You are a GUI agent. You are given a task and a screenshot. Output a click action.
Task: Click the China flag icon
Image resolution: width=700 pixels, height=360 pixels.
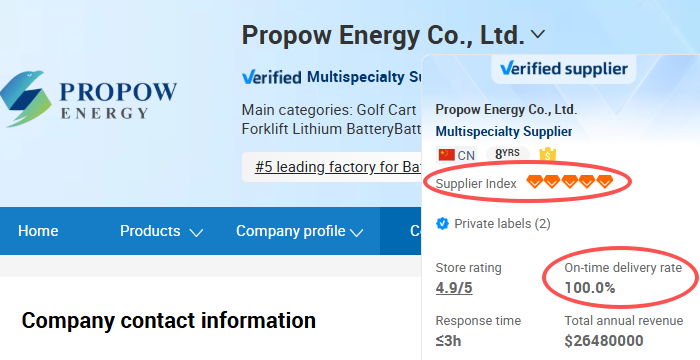[x=446, y=155]
